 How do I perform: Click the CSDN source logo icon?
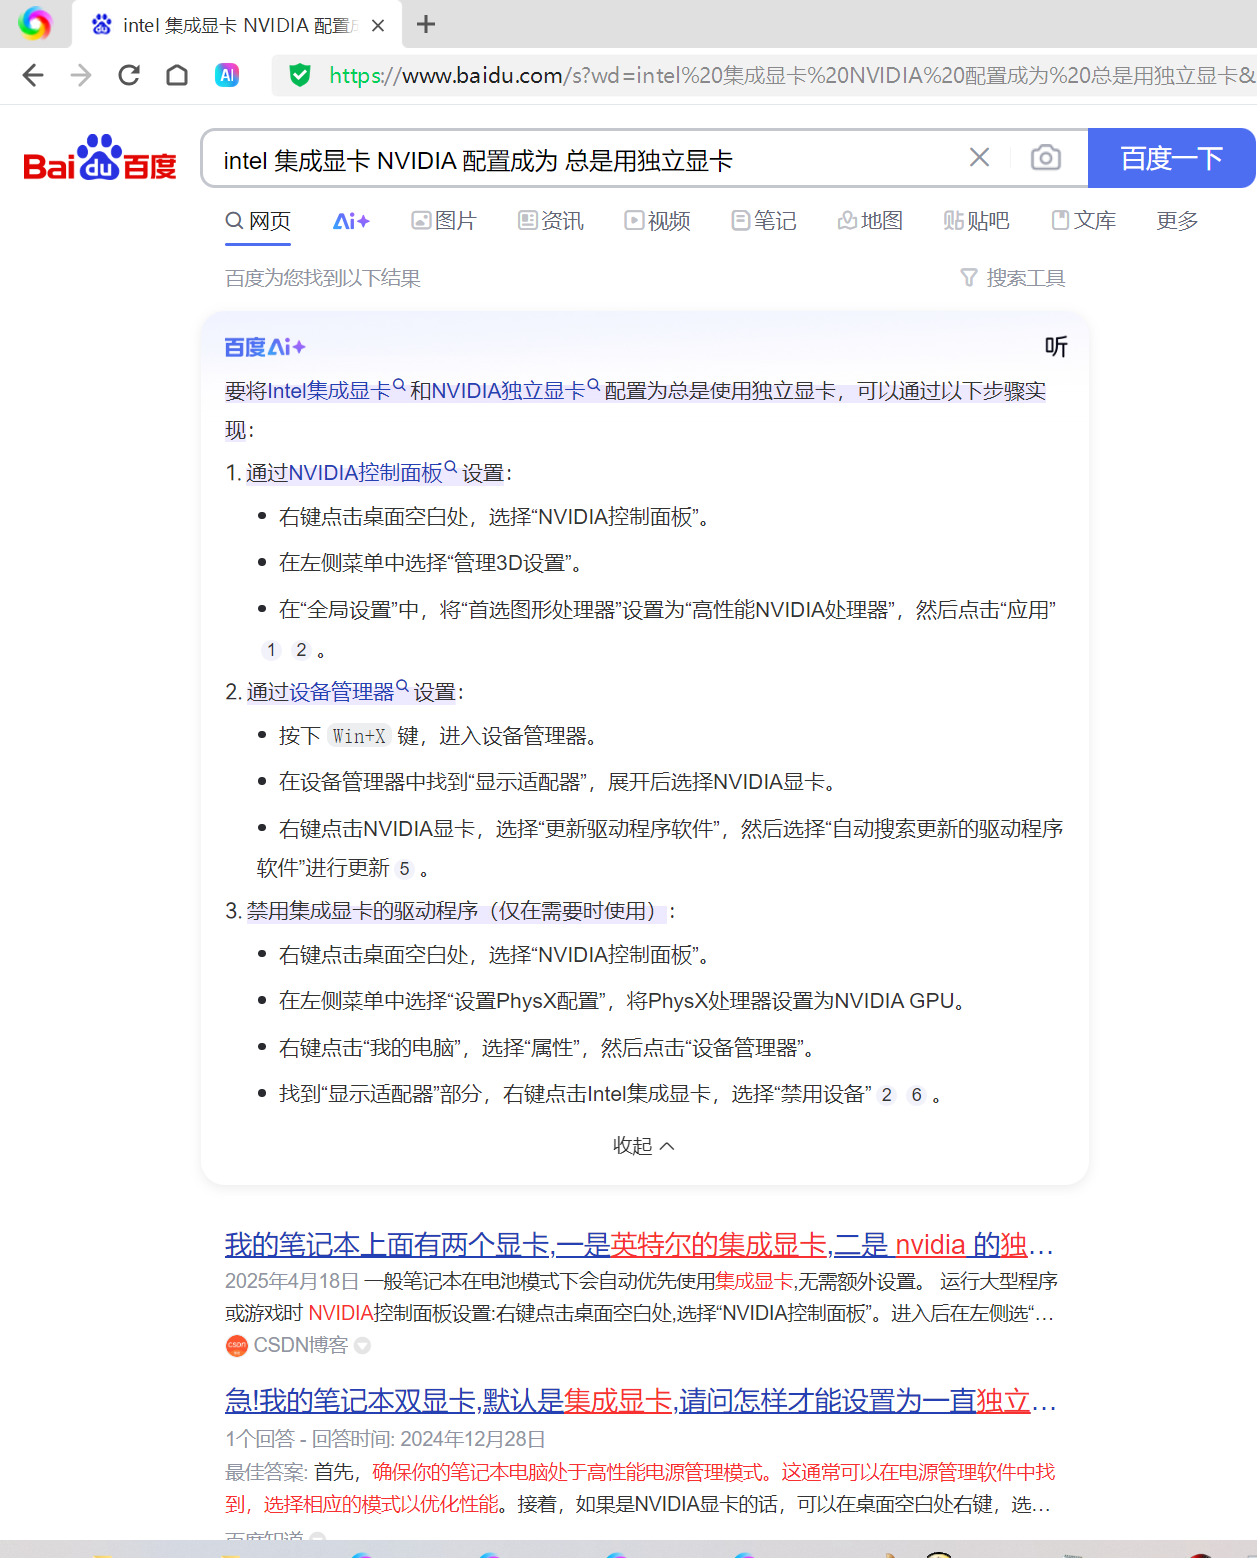[237, 1346]
